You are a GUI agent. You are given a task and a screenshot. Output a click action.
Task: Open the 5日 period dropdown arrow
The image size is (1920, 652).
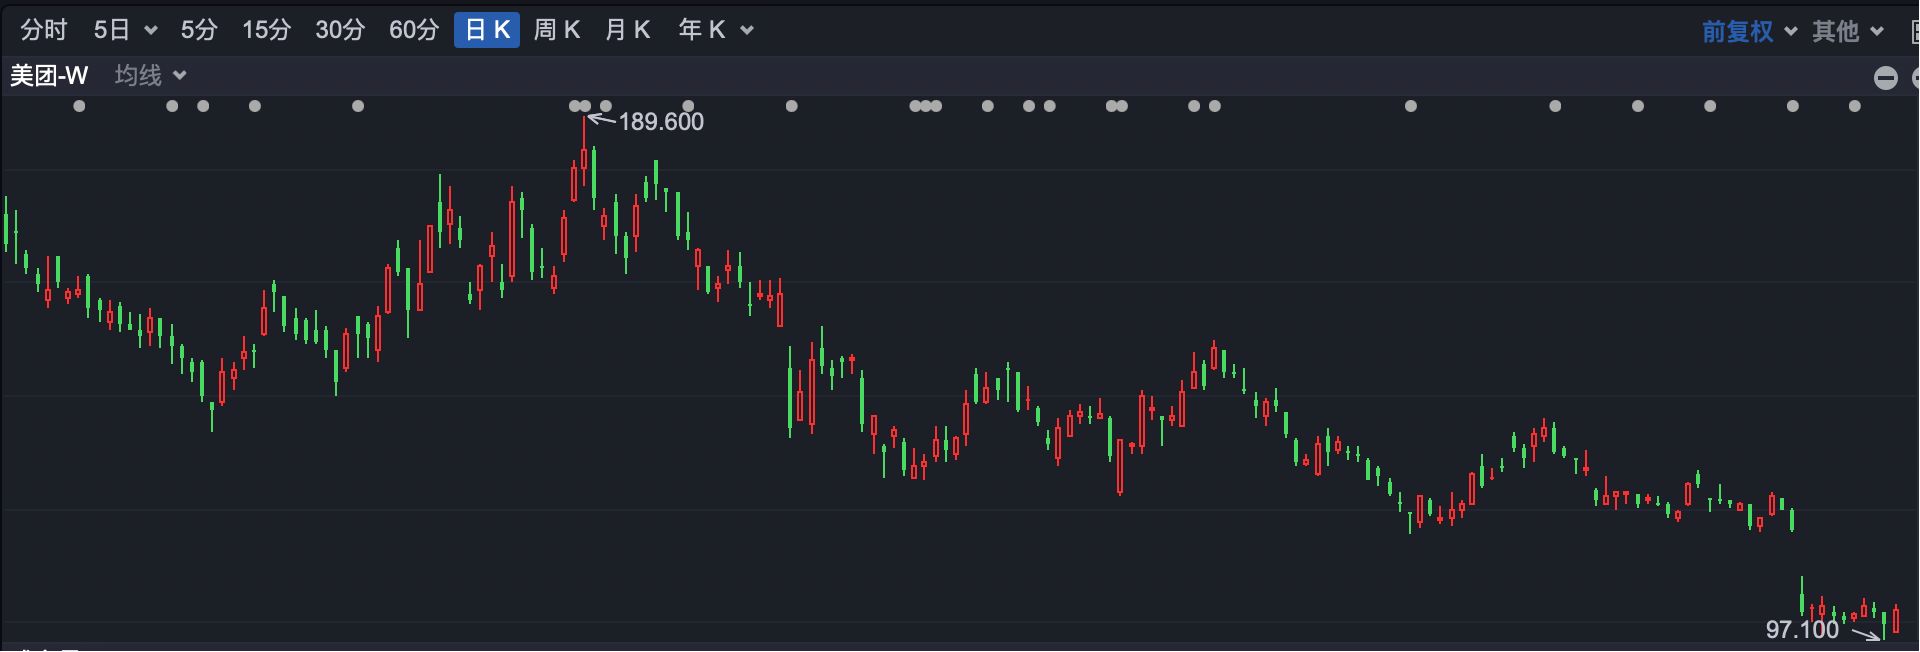click(150, 31)
